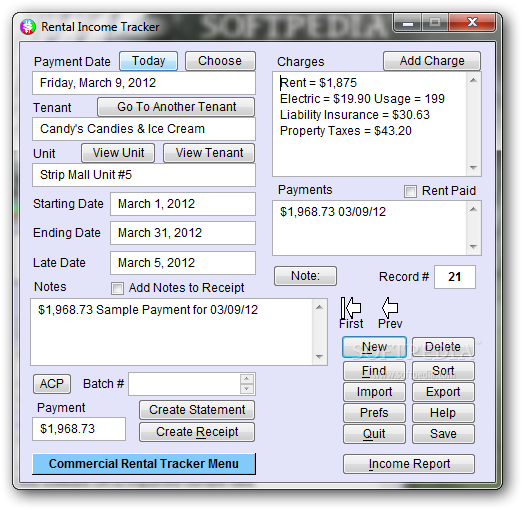The width and height of the screenshot is (523, 510).
Task: Go to the Prev record arrow
Action: click(390, 308)
